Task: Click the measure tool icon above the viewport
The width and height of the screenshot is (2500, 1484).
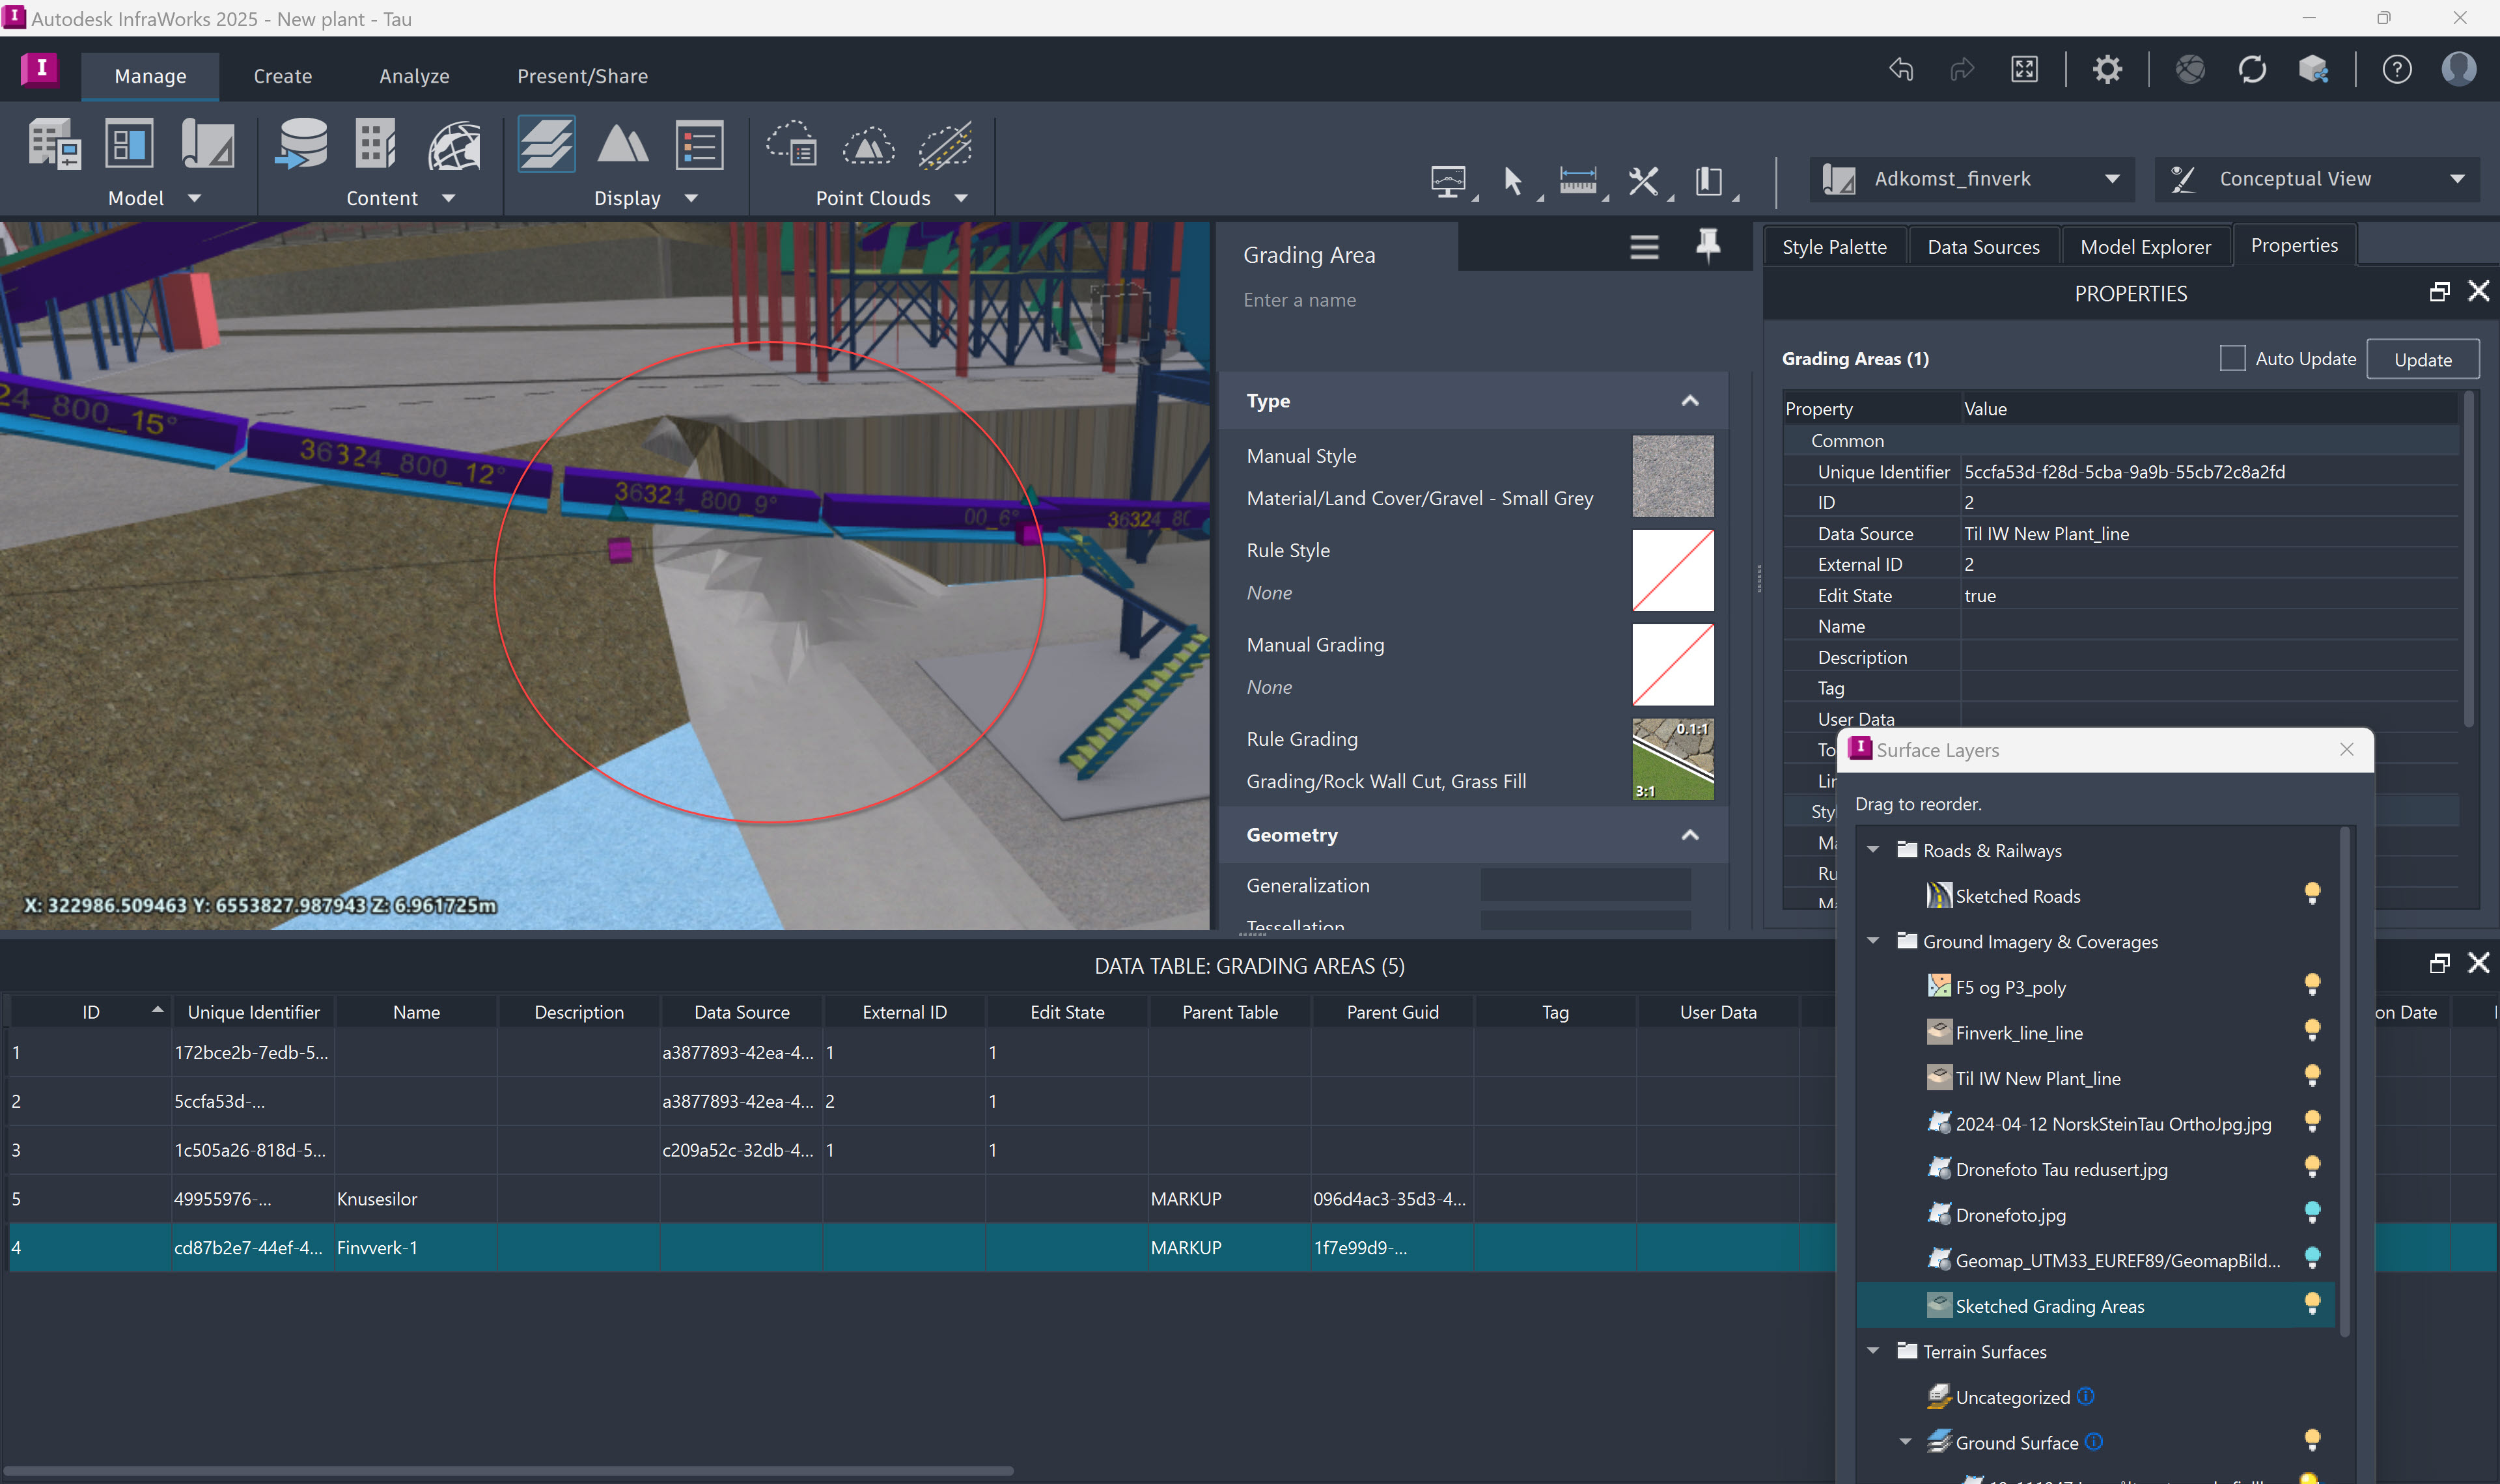Action: point(1578,181)
